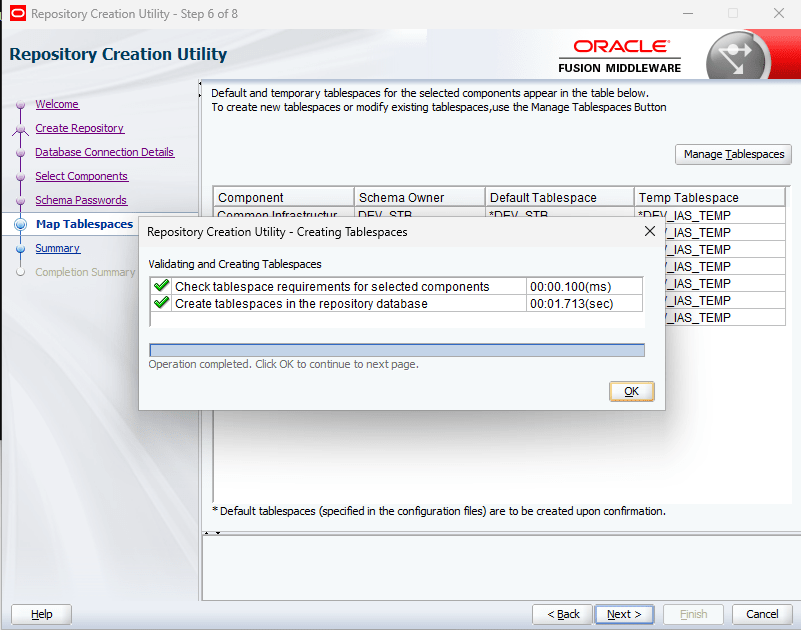Image resolution: width=801 pixels, height=630 pixels.
Task: Click the Schema Owner column header
Action: 419,197
